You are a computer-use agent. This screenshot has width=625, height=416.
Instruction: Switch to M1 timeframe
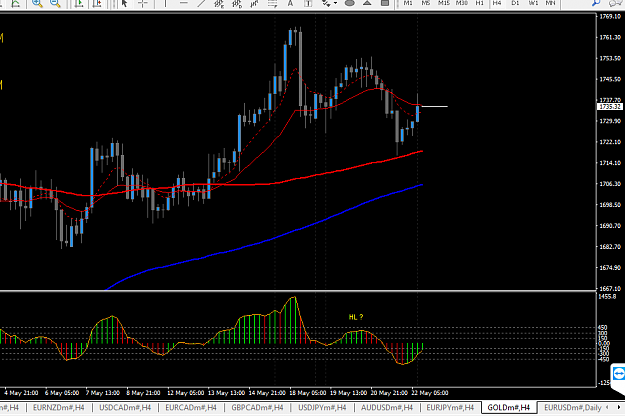click(408, 3)
